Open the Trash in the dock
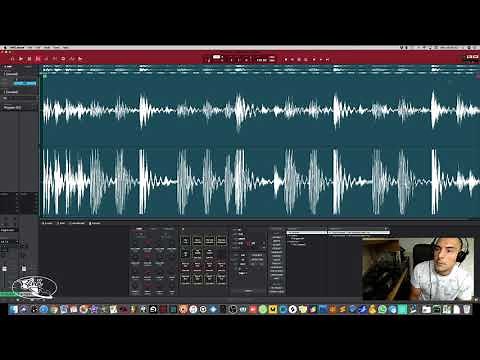Screen dimensions: 480x360 tap(467, 309)
